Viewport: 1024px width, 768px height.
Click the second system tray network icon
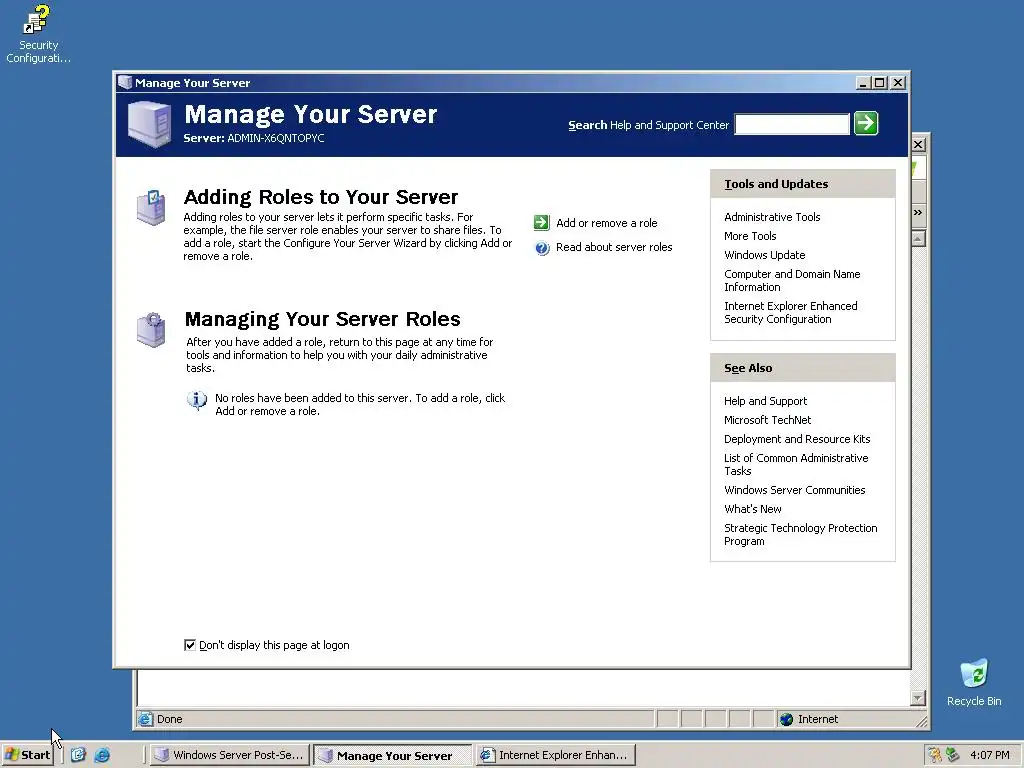[952, 755]
